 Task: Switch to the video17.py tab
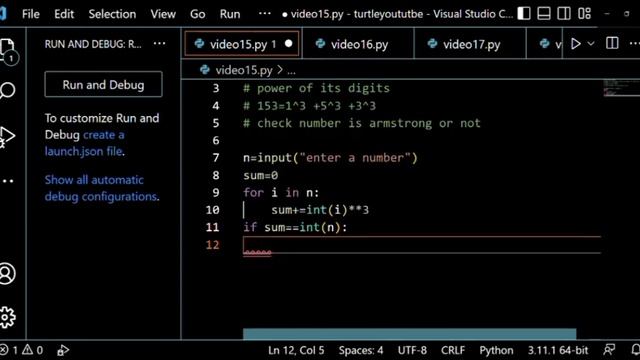(470, 44)
